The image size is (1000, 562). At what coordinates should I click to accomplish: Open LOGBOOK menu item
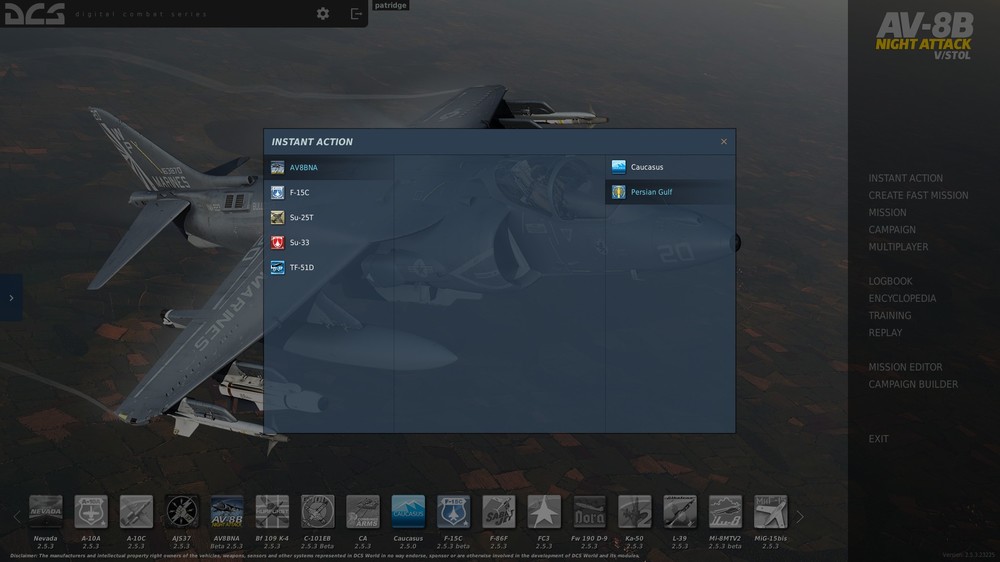pos(890,281)
